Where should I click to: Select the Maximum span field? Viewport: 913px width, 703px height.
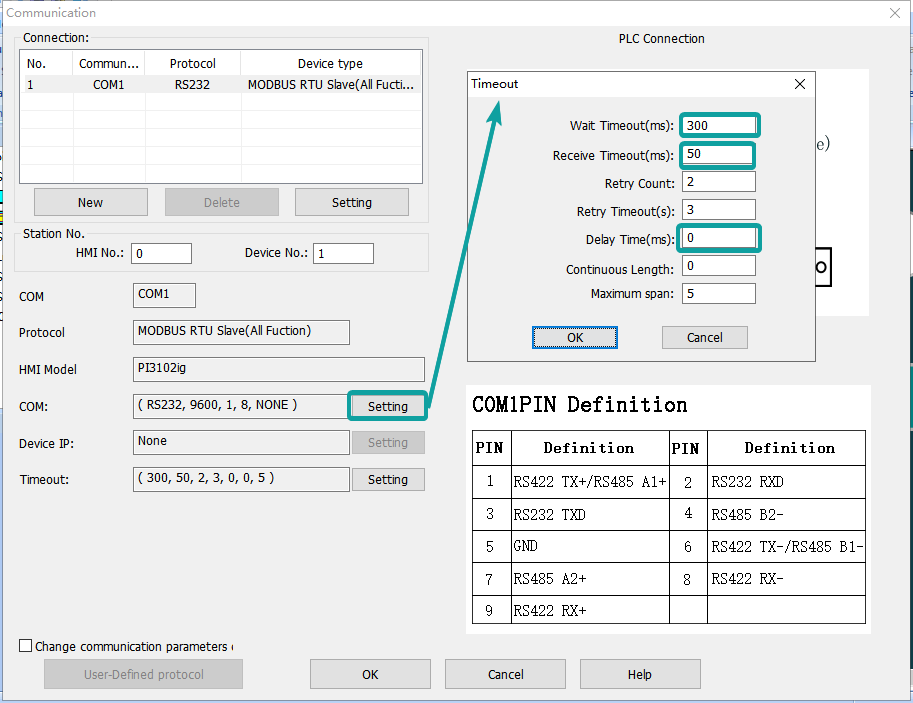(x=718, y=293)
